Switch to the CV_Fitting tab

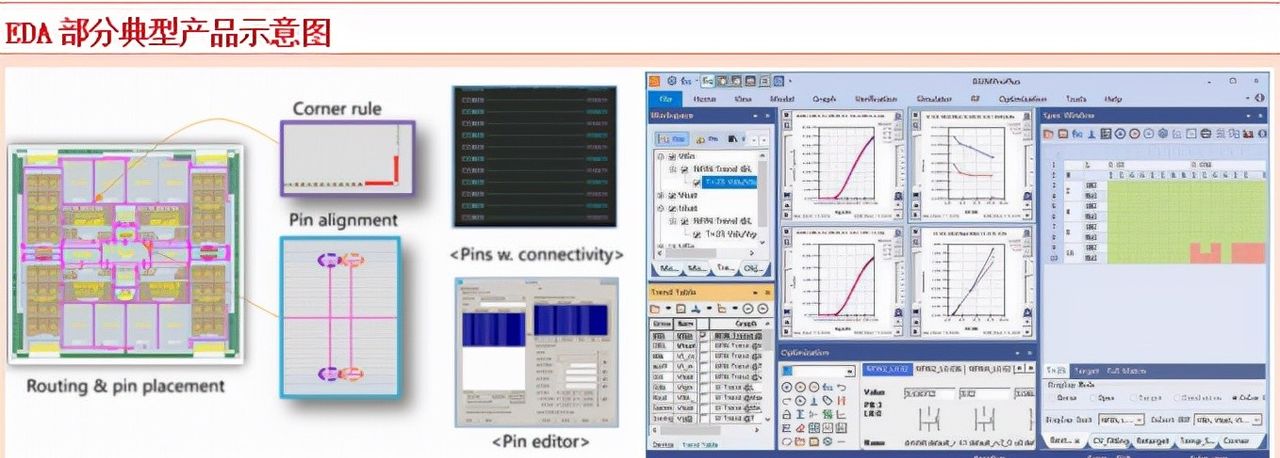tap(1110, 440)
